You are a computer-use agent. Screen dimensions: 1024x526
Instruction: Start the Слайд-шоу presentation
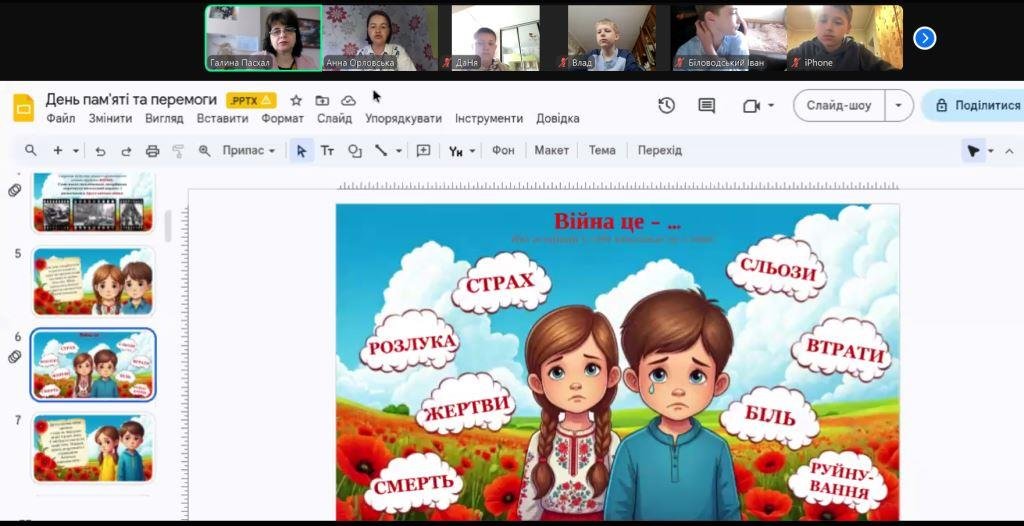839,105
